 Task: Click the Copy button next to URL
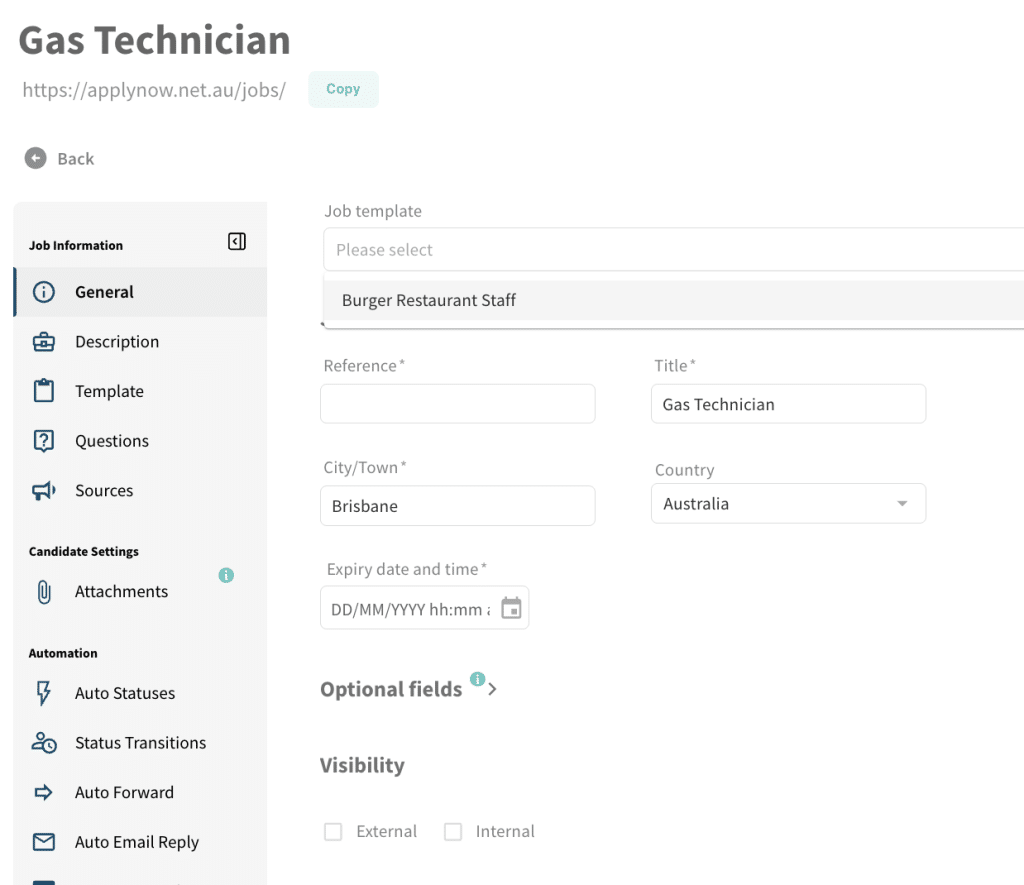[x=343, y=89]
